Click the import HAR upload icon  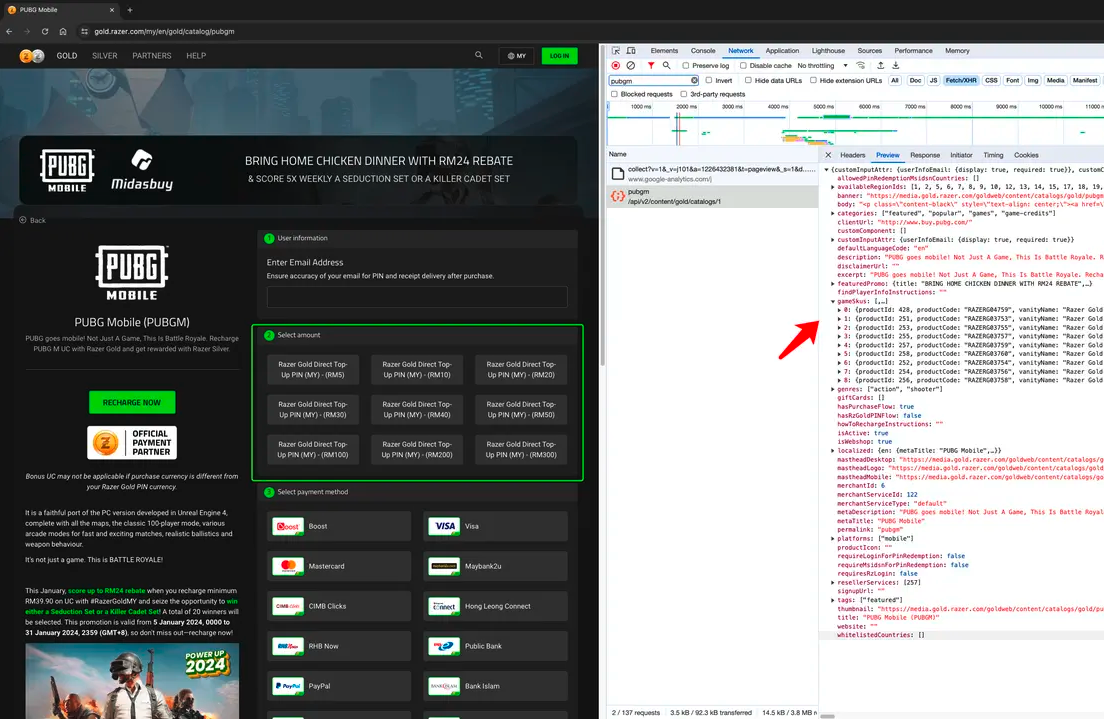click(x=880, y=65)
